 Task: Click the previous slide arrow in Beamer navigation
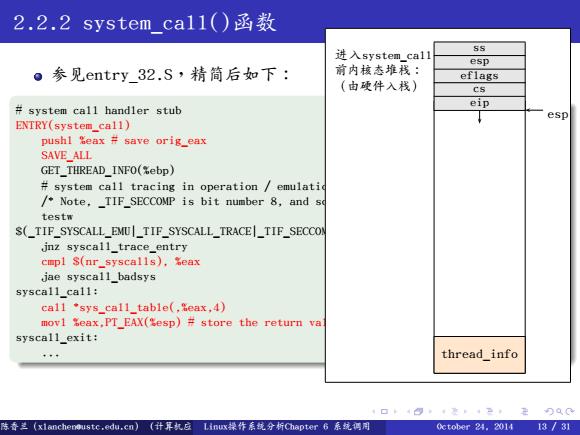click(374, 411)
